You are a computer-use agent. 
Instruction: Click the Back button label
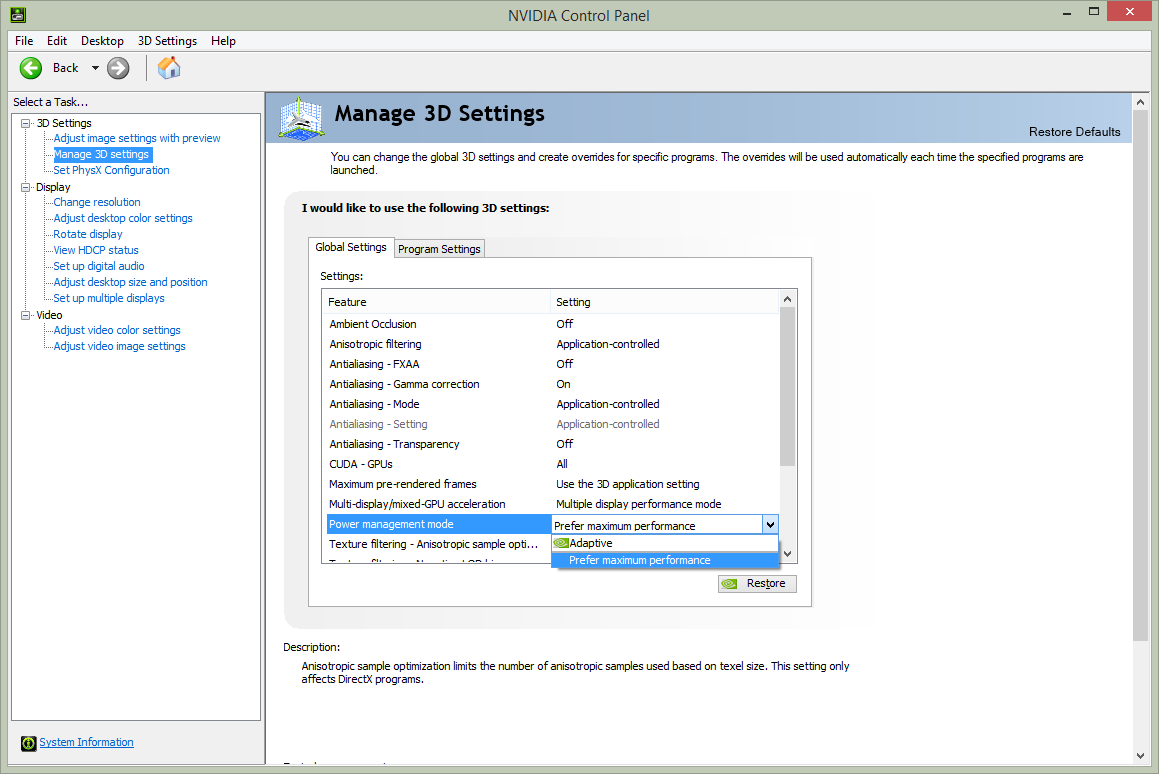[x=65, y=68]
